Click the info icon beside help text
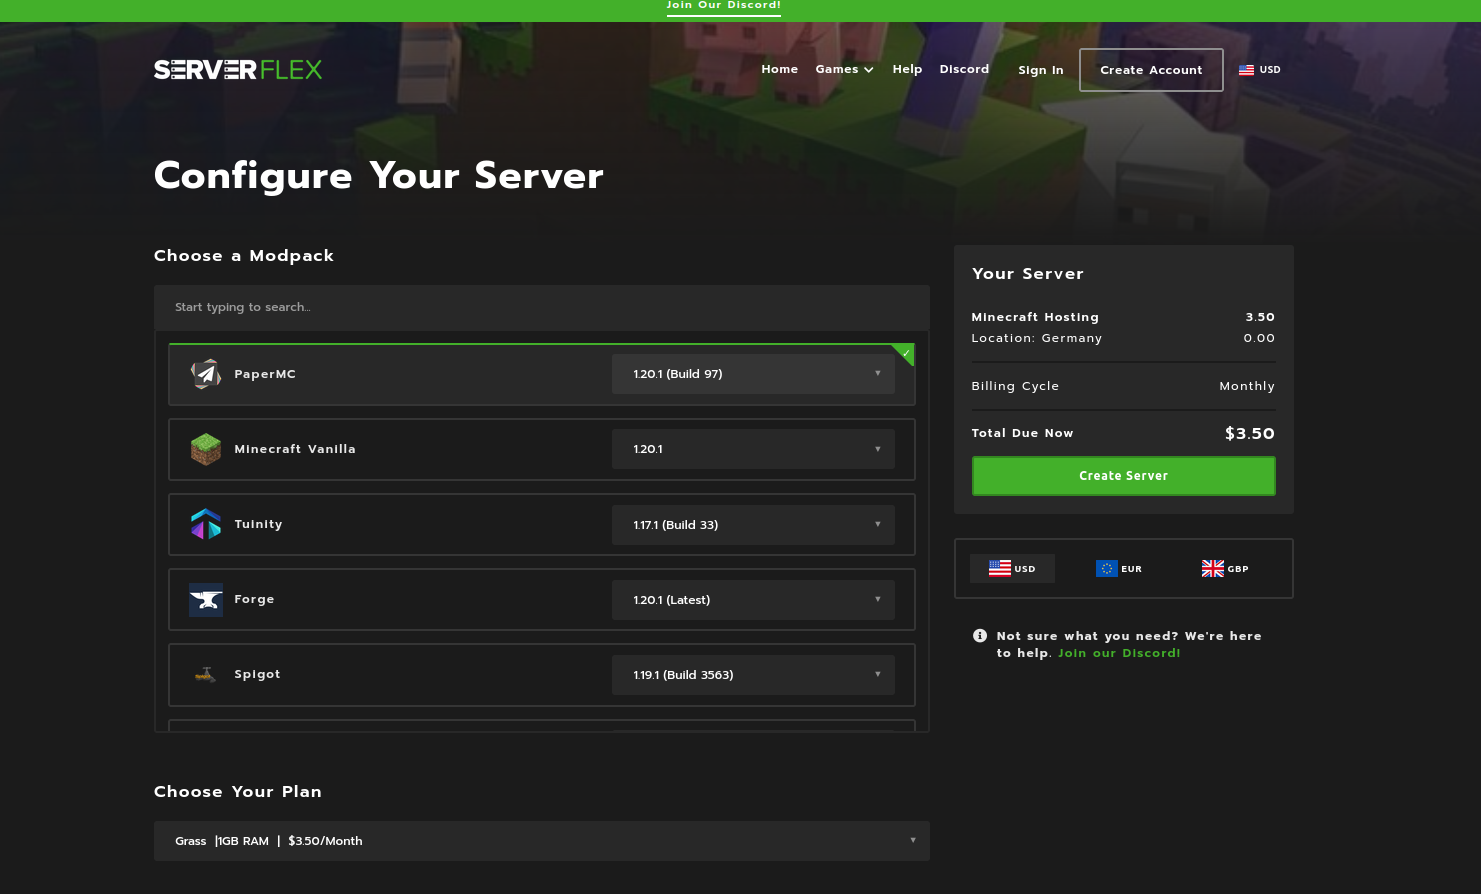 coord(980,636)
